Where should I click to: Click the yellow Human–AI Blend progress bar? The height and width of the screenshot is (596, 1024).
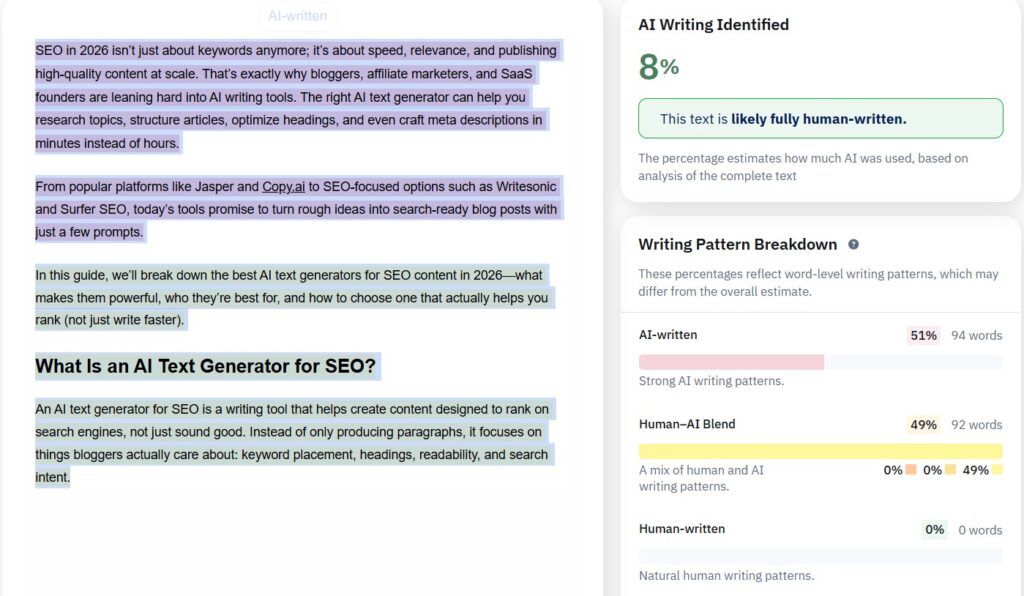820,449
